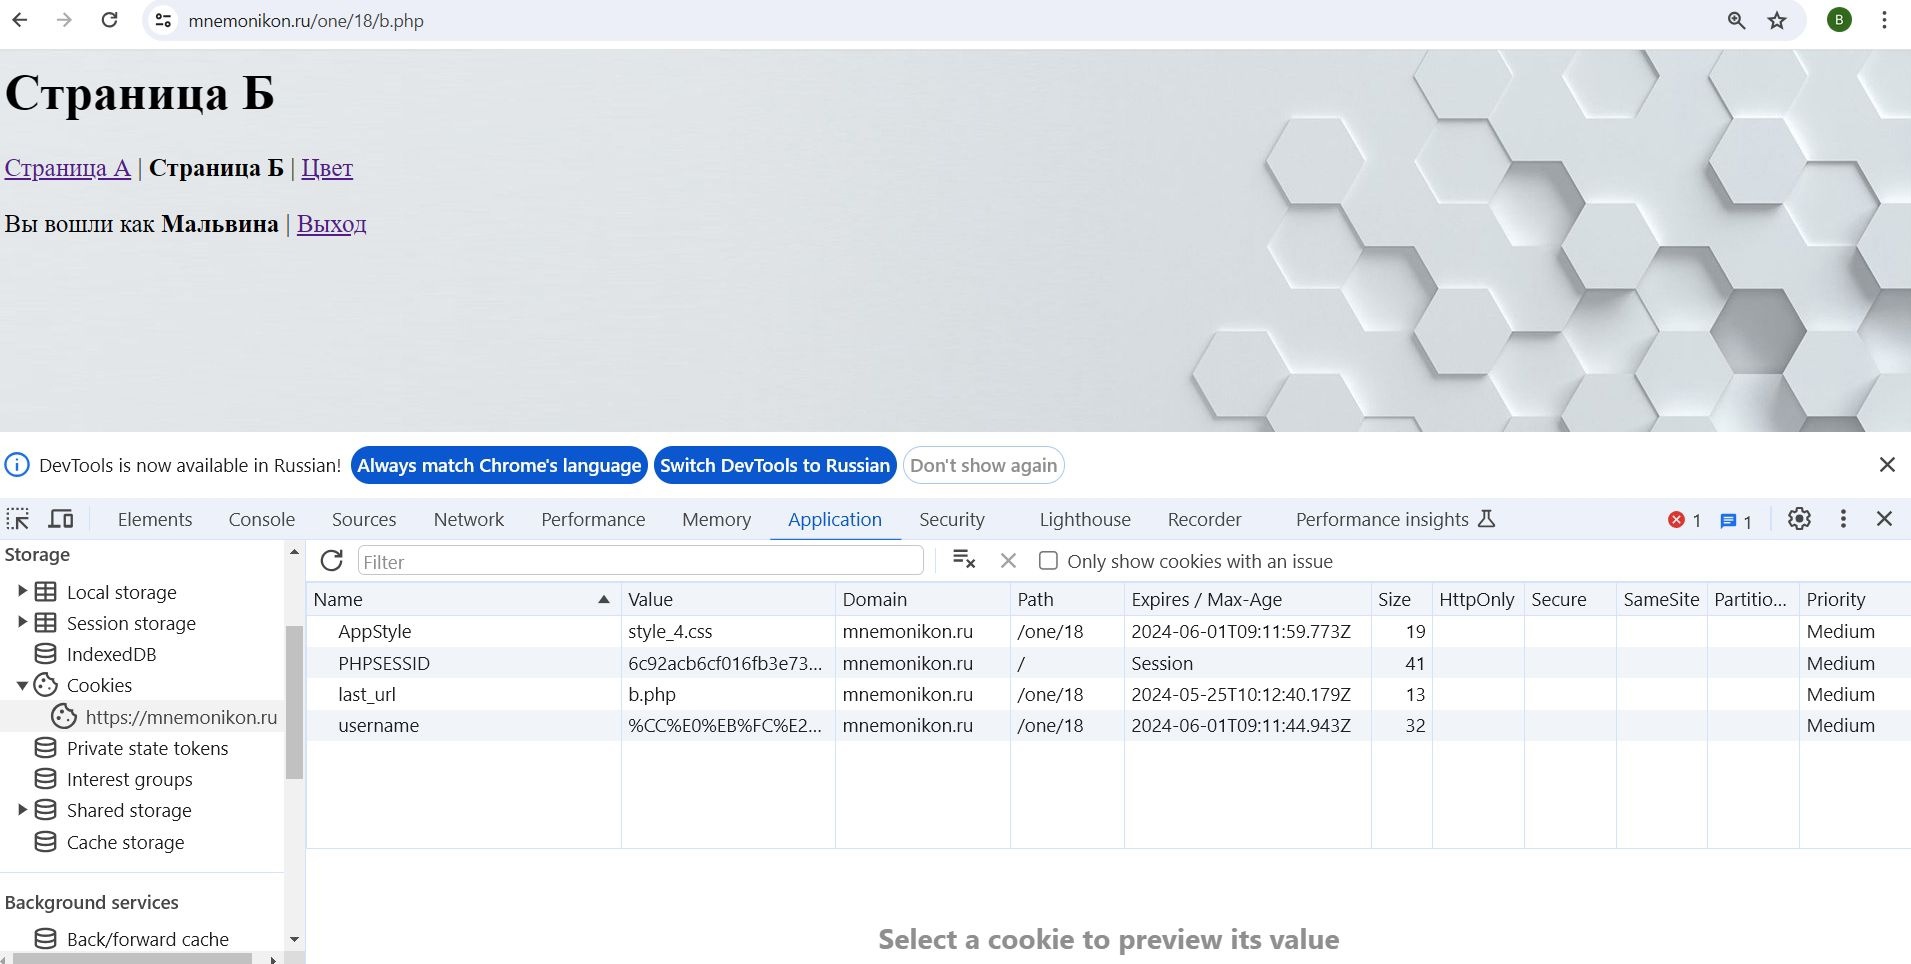This screenshot has width=1911, height=964.
Task: Open the Console tab
Action: pos(261,520)
